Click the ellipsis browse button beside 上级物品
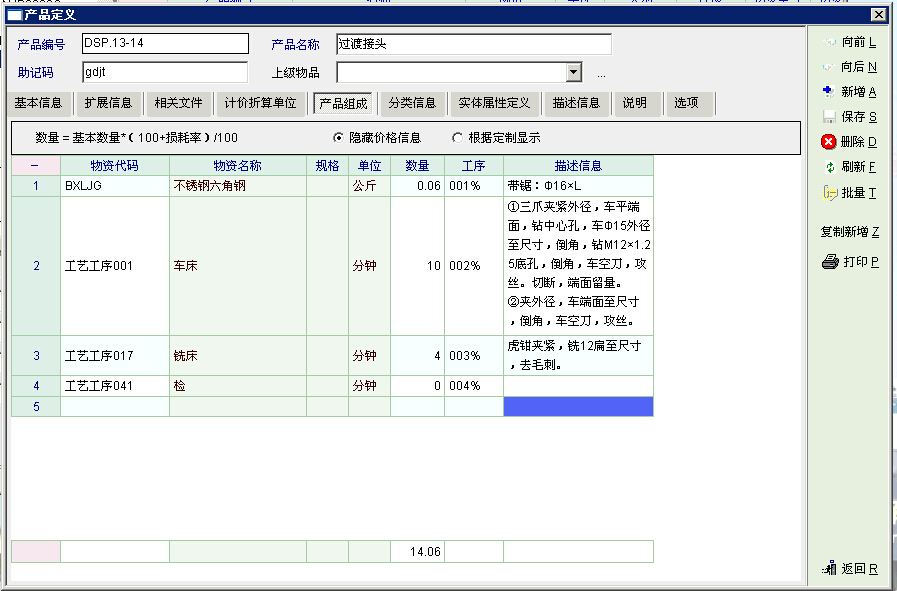Screen dimensions: 897x591 (601, 73)
